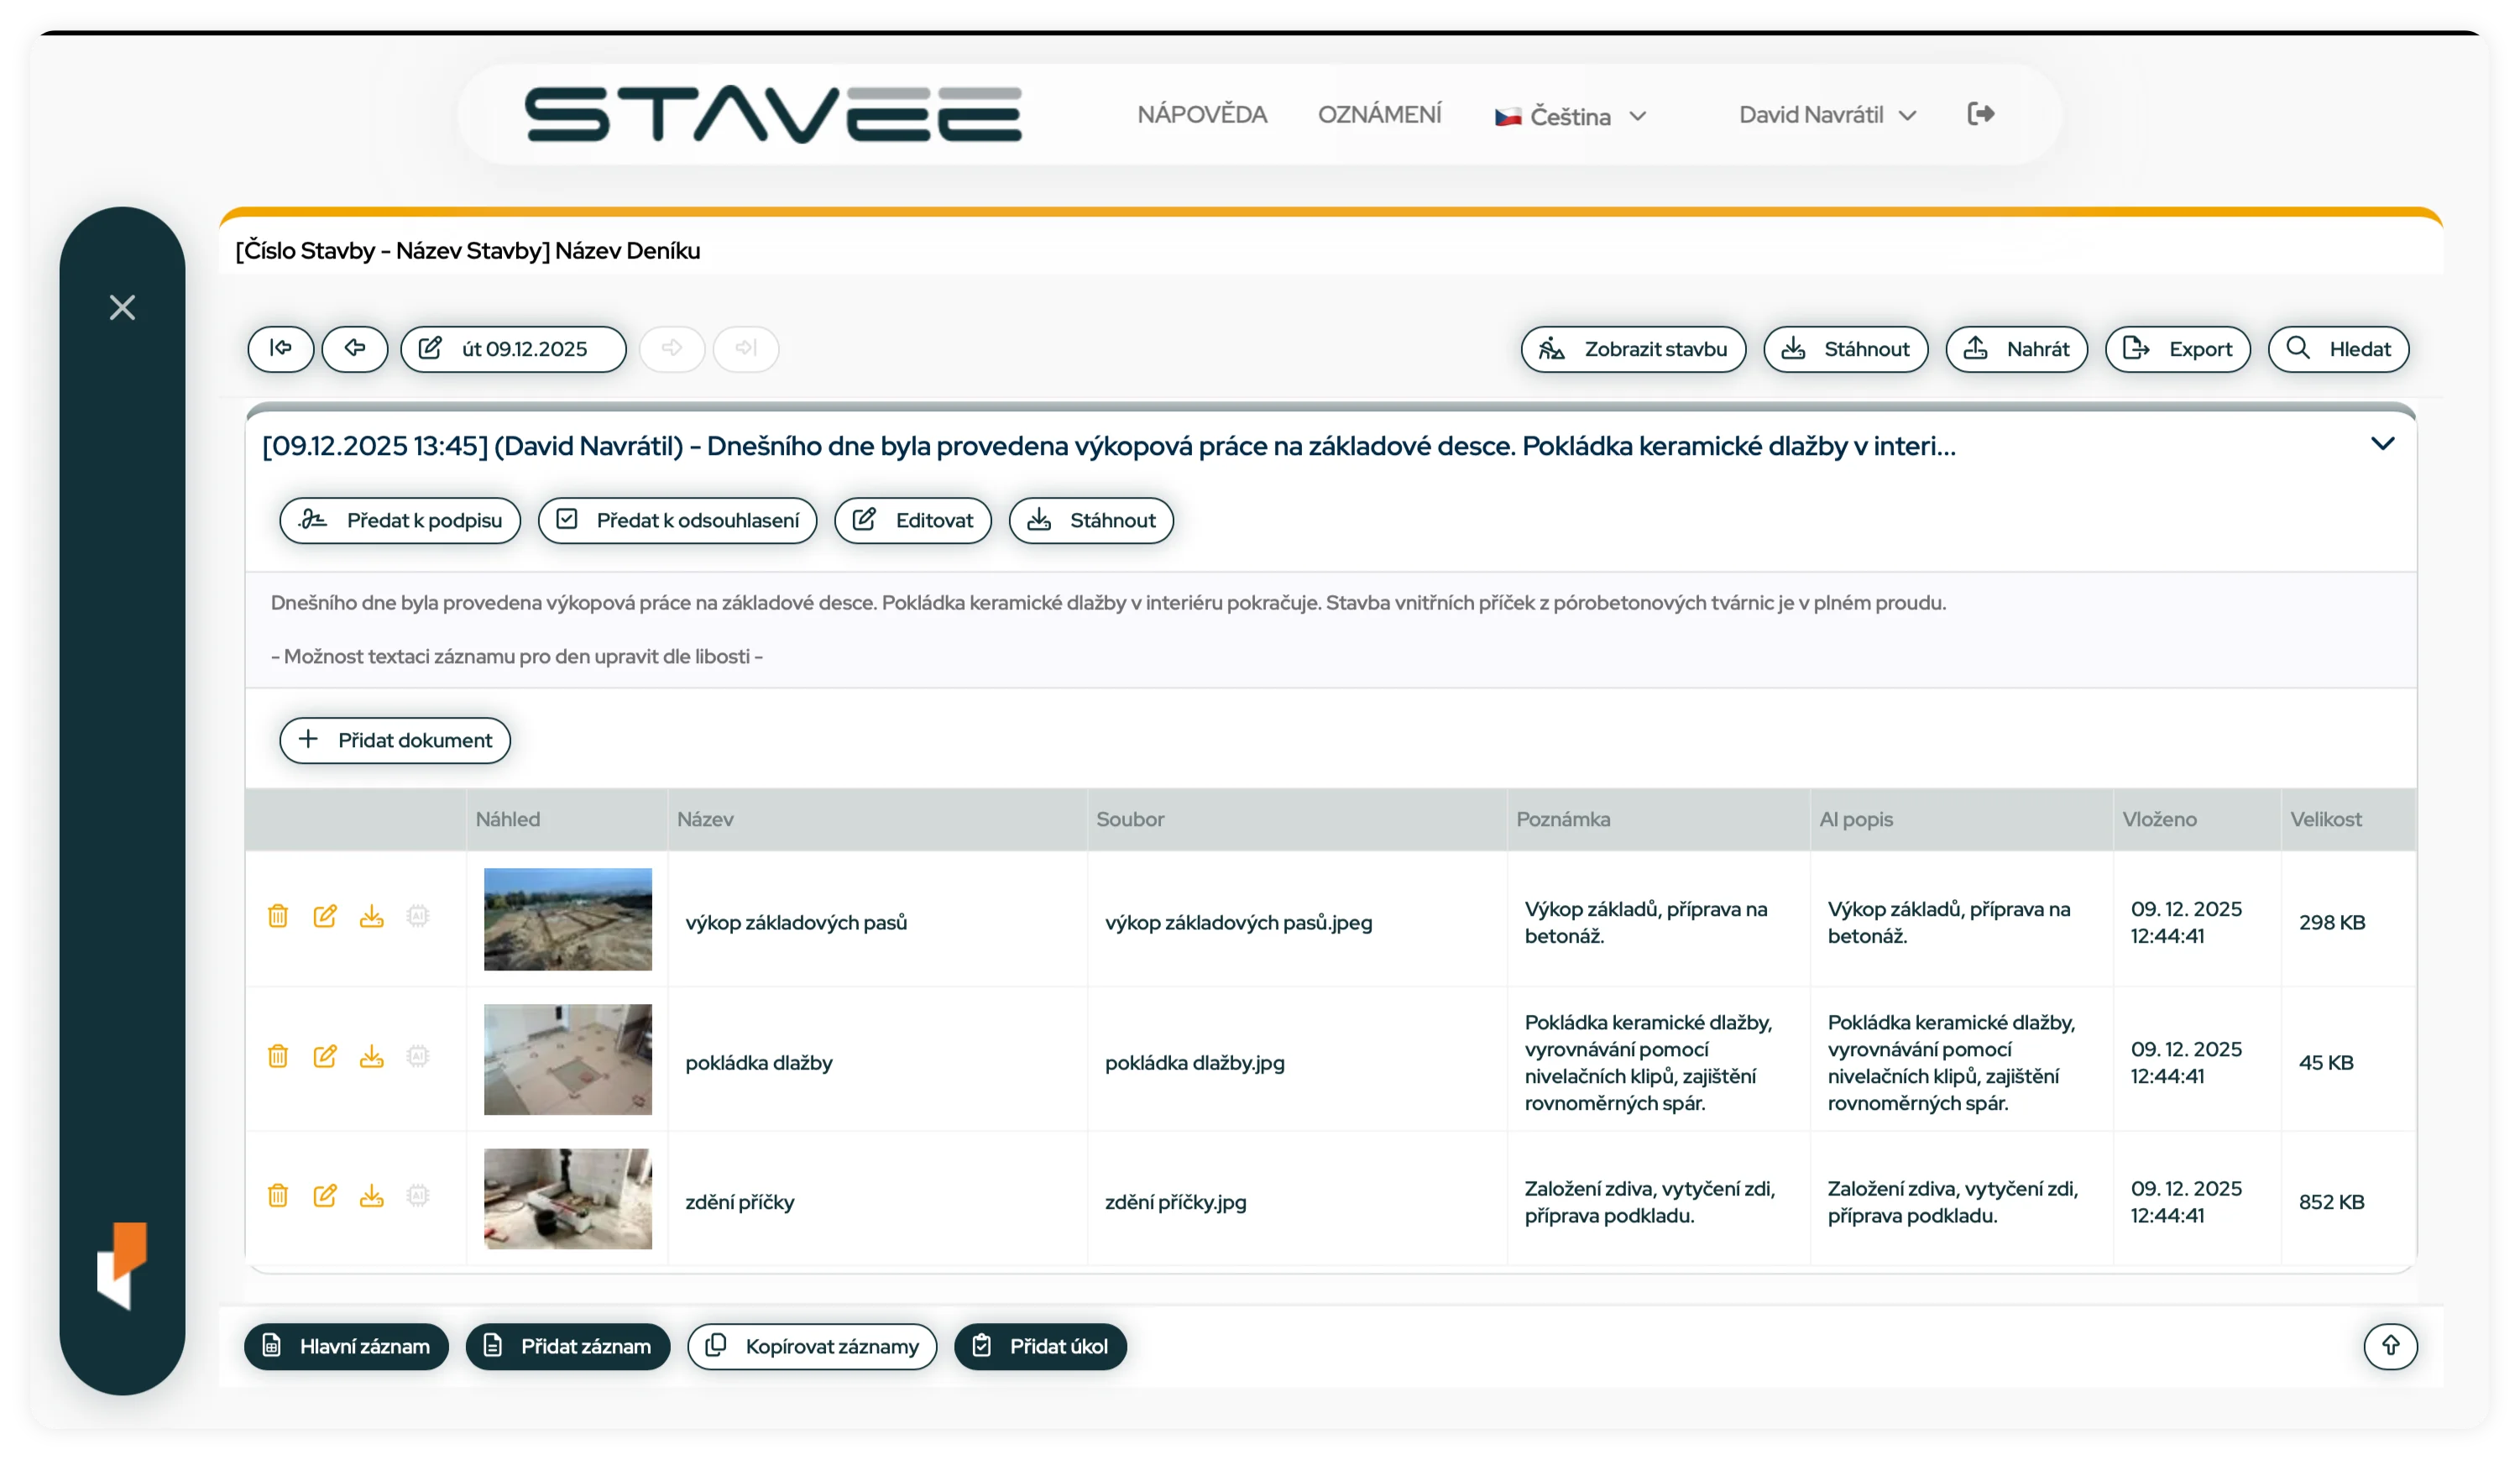Open the NÁPOVĚDA menu
This screenshot has height=1460, width=2520.
point(1201,114)
